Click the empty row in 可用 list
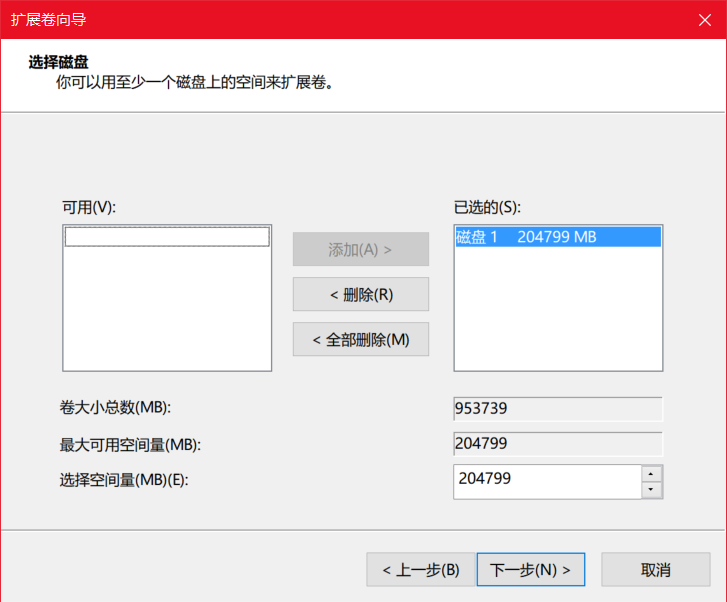Image resolution: width=727 pixels, height=602 pixels. 167,237
